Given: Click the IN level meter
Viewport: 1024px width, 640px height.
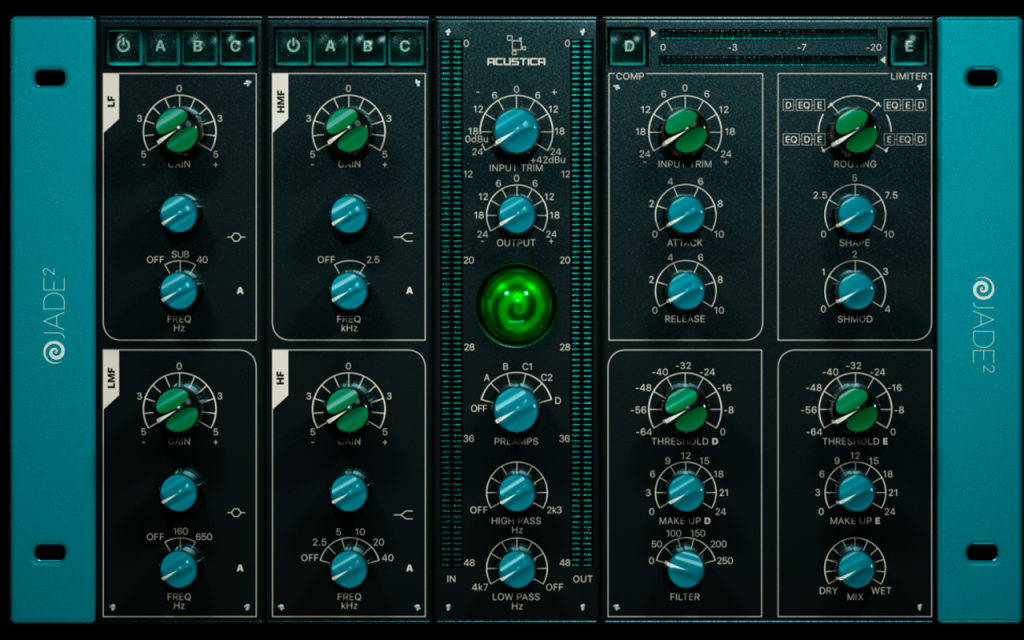Looking at the screenshot, I should pyautogui.click(x=451, y=304).
